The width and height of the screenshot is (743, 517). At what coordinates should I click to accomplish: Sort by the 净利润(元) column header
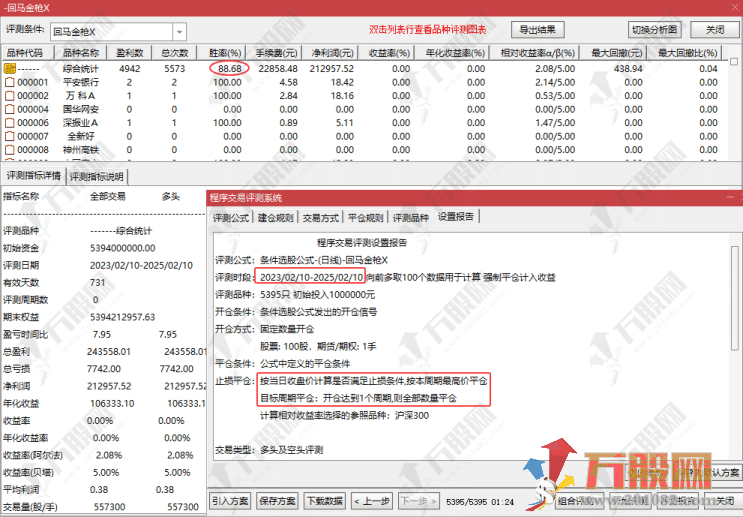click(332, 53)
